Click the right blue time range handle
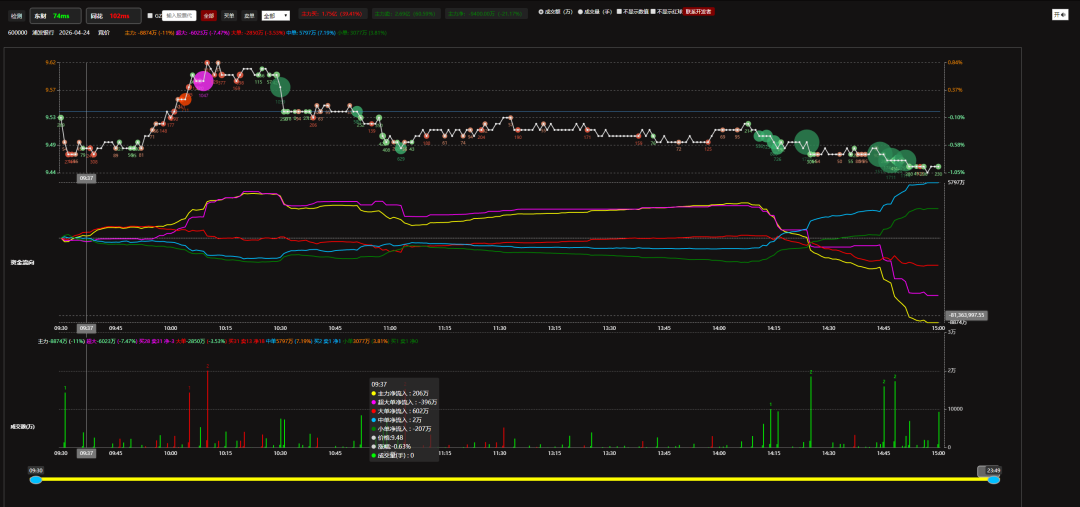1080x507 pixels. pyautogui.click(x=994, y=480)
